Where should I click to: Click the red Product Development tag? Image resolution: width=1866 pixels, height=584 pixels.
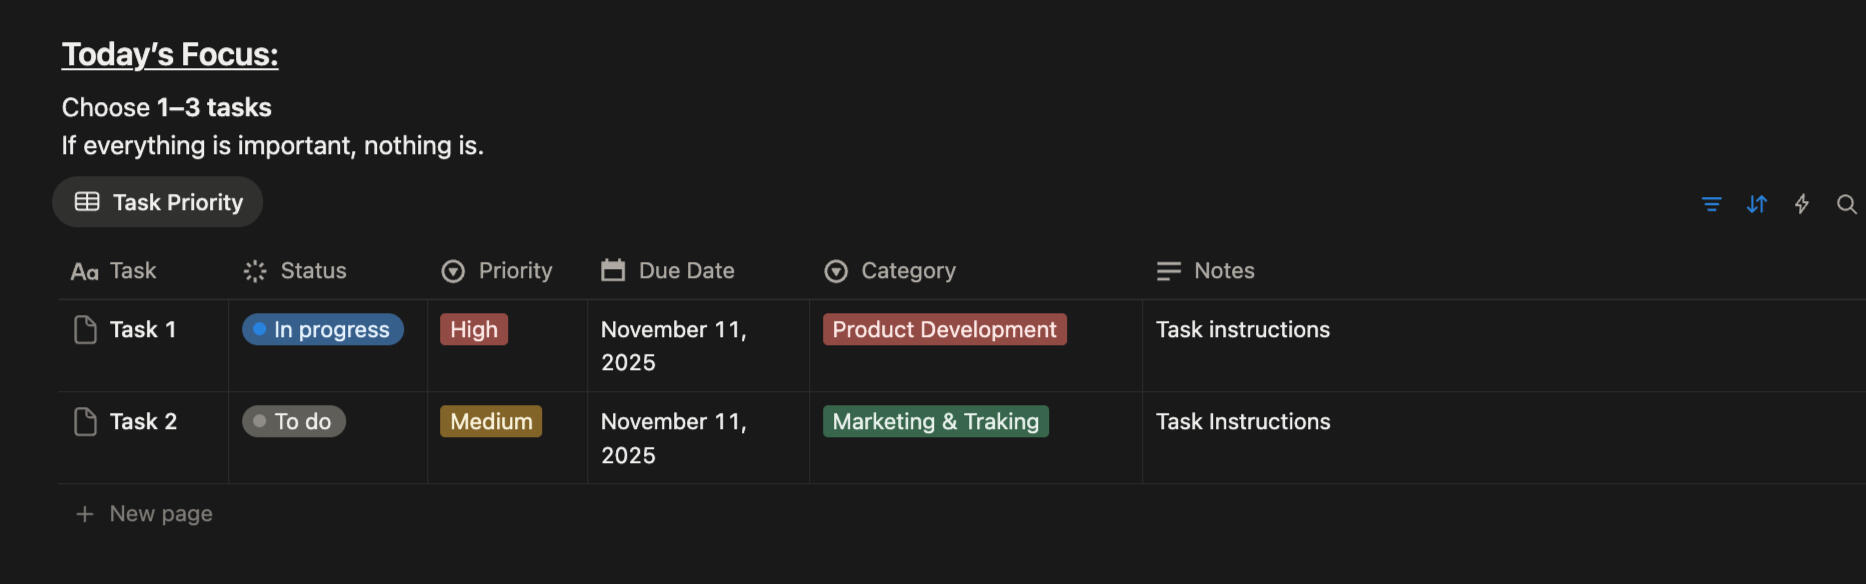coord(944,330)
